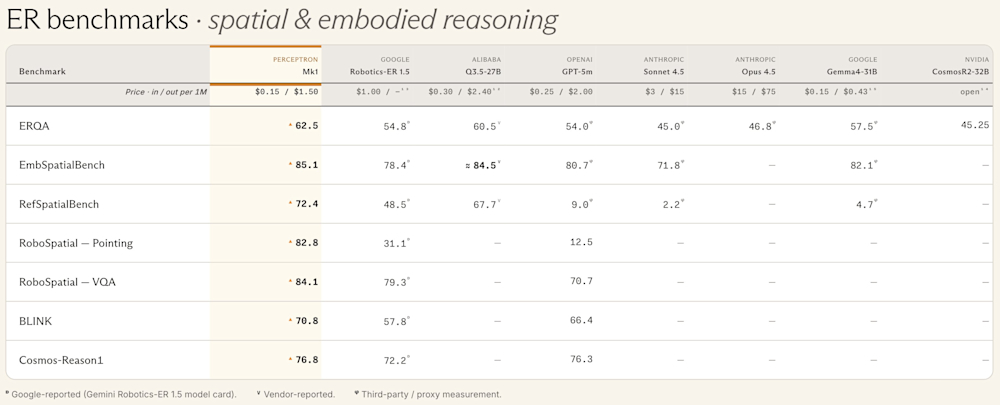The width and height of the screenshot is (1000, 405).
Task: Click Perceptron's RefSpatialBench score 72.4
Action: click(307, 204)
